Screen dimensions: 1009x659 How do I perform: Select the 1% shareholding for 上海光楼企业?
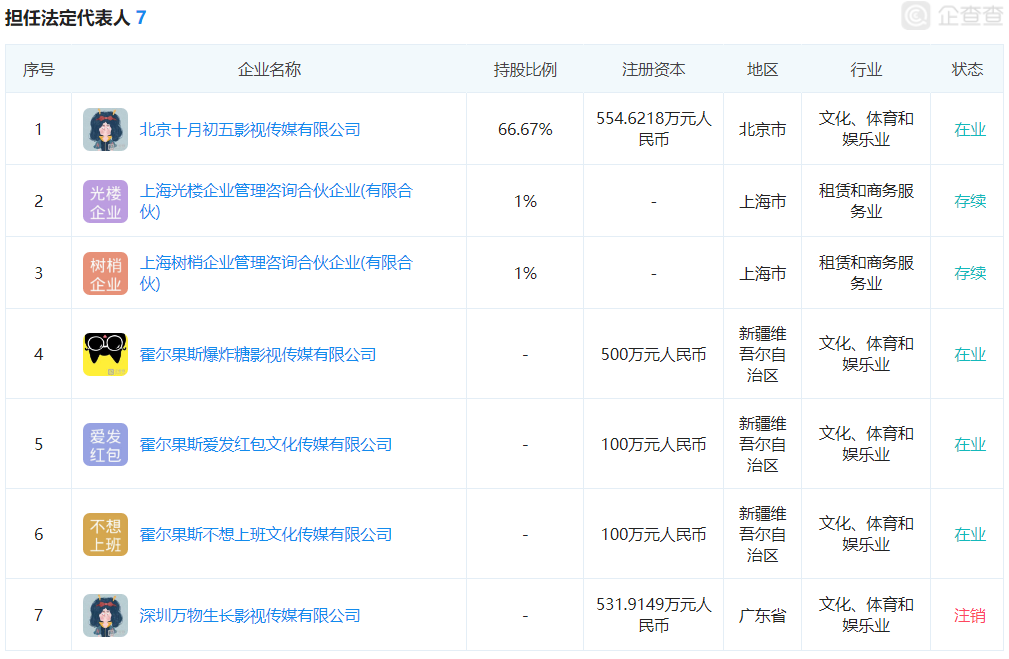525,201
